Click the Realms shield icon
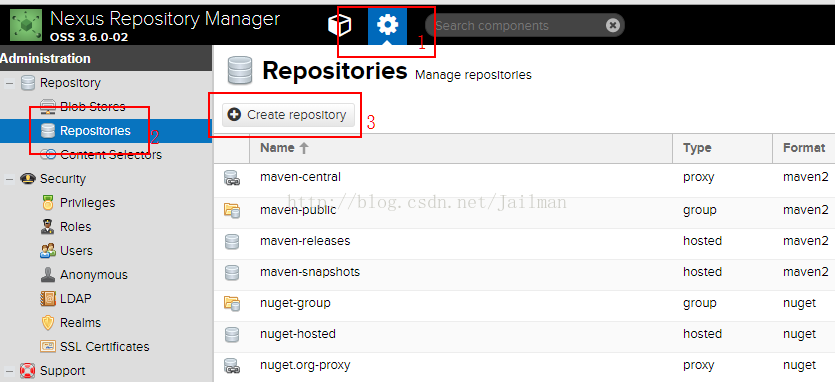Image resolution: width=835 pixels, height=382 pixels. 48,323
